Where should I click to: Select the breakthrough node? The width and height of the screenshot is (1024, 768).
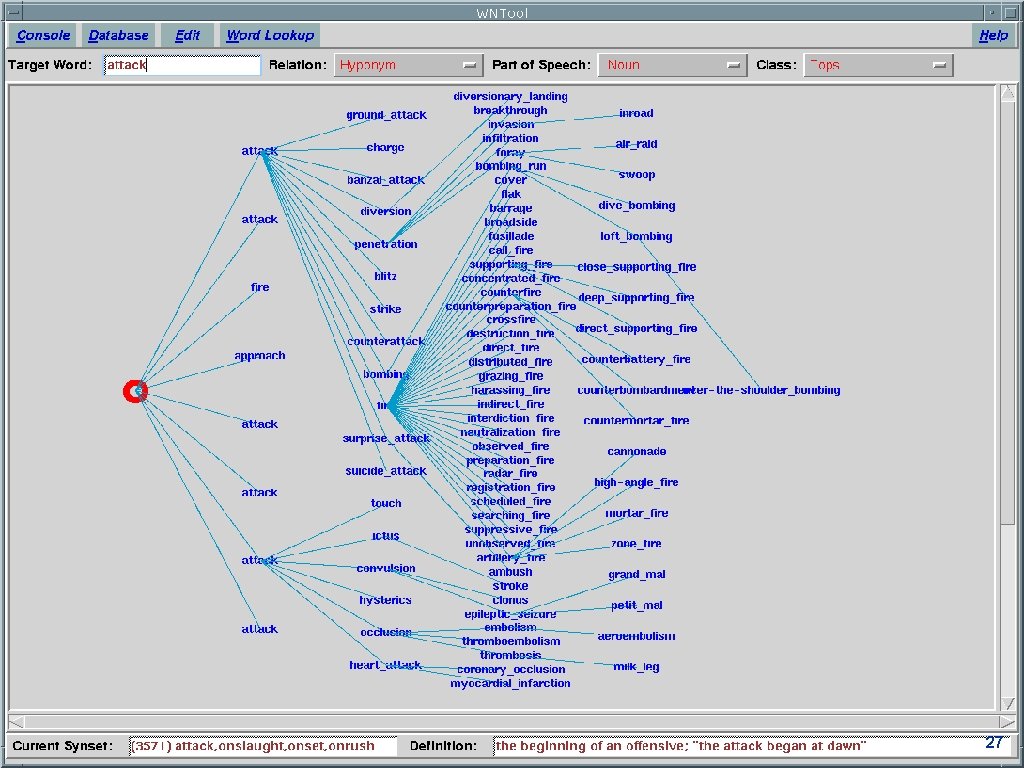tap(511, 110)
